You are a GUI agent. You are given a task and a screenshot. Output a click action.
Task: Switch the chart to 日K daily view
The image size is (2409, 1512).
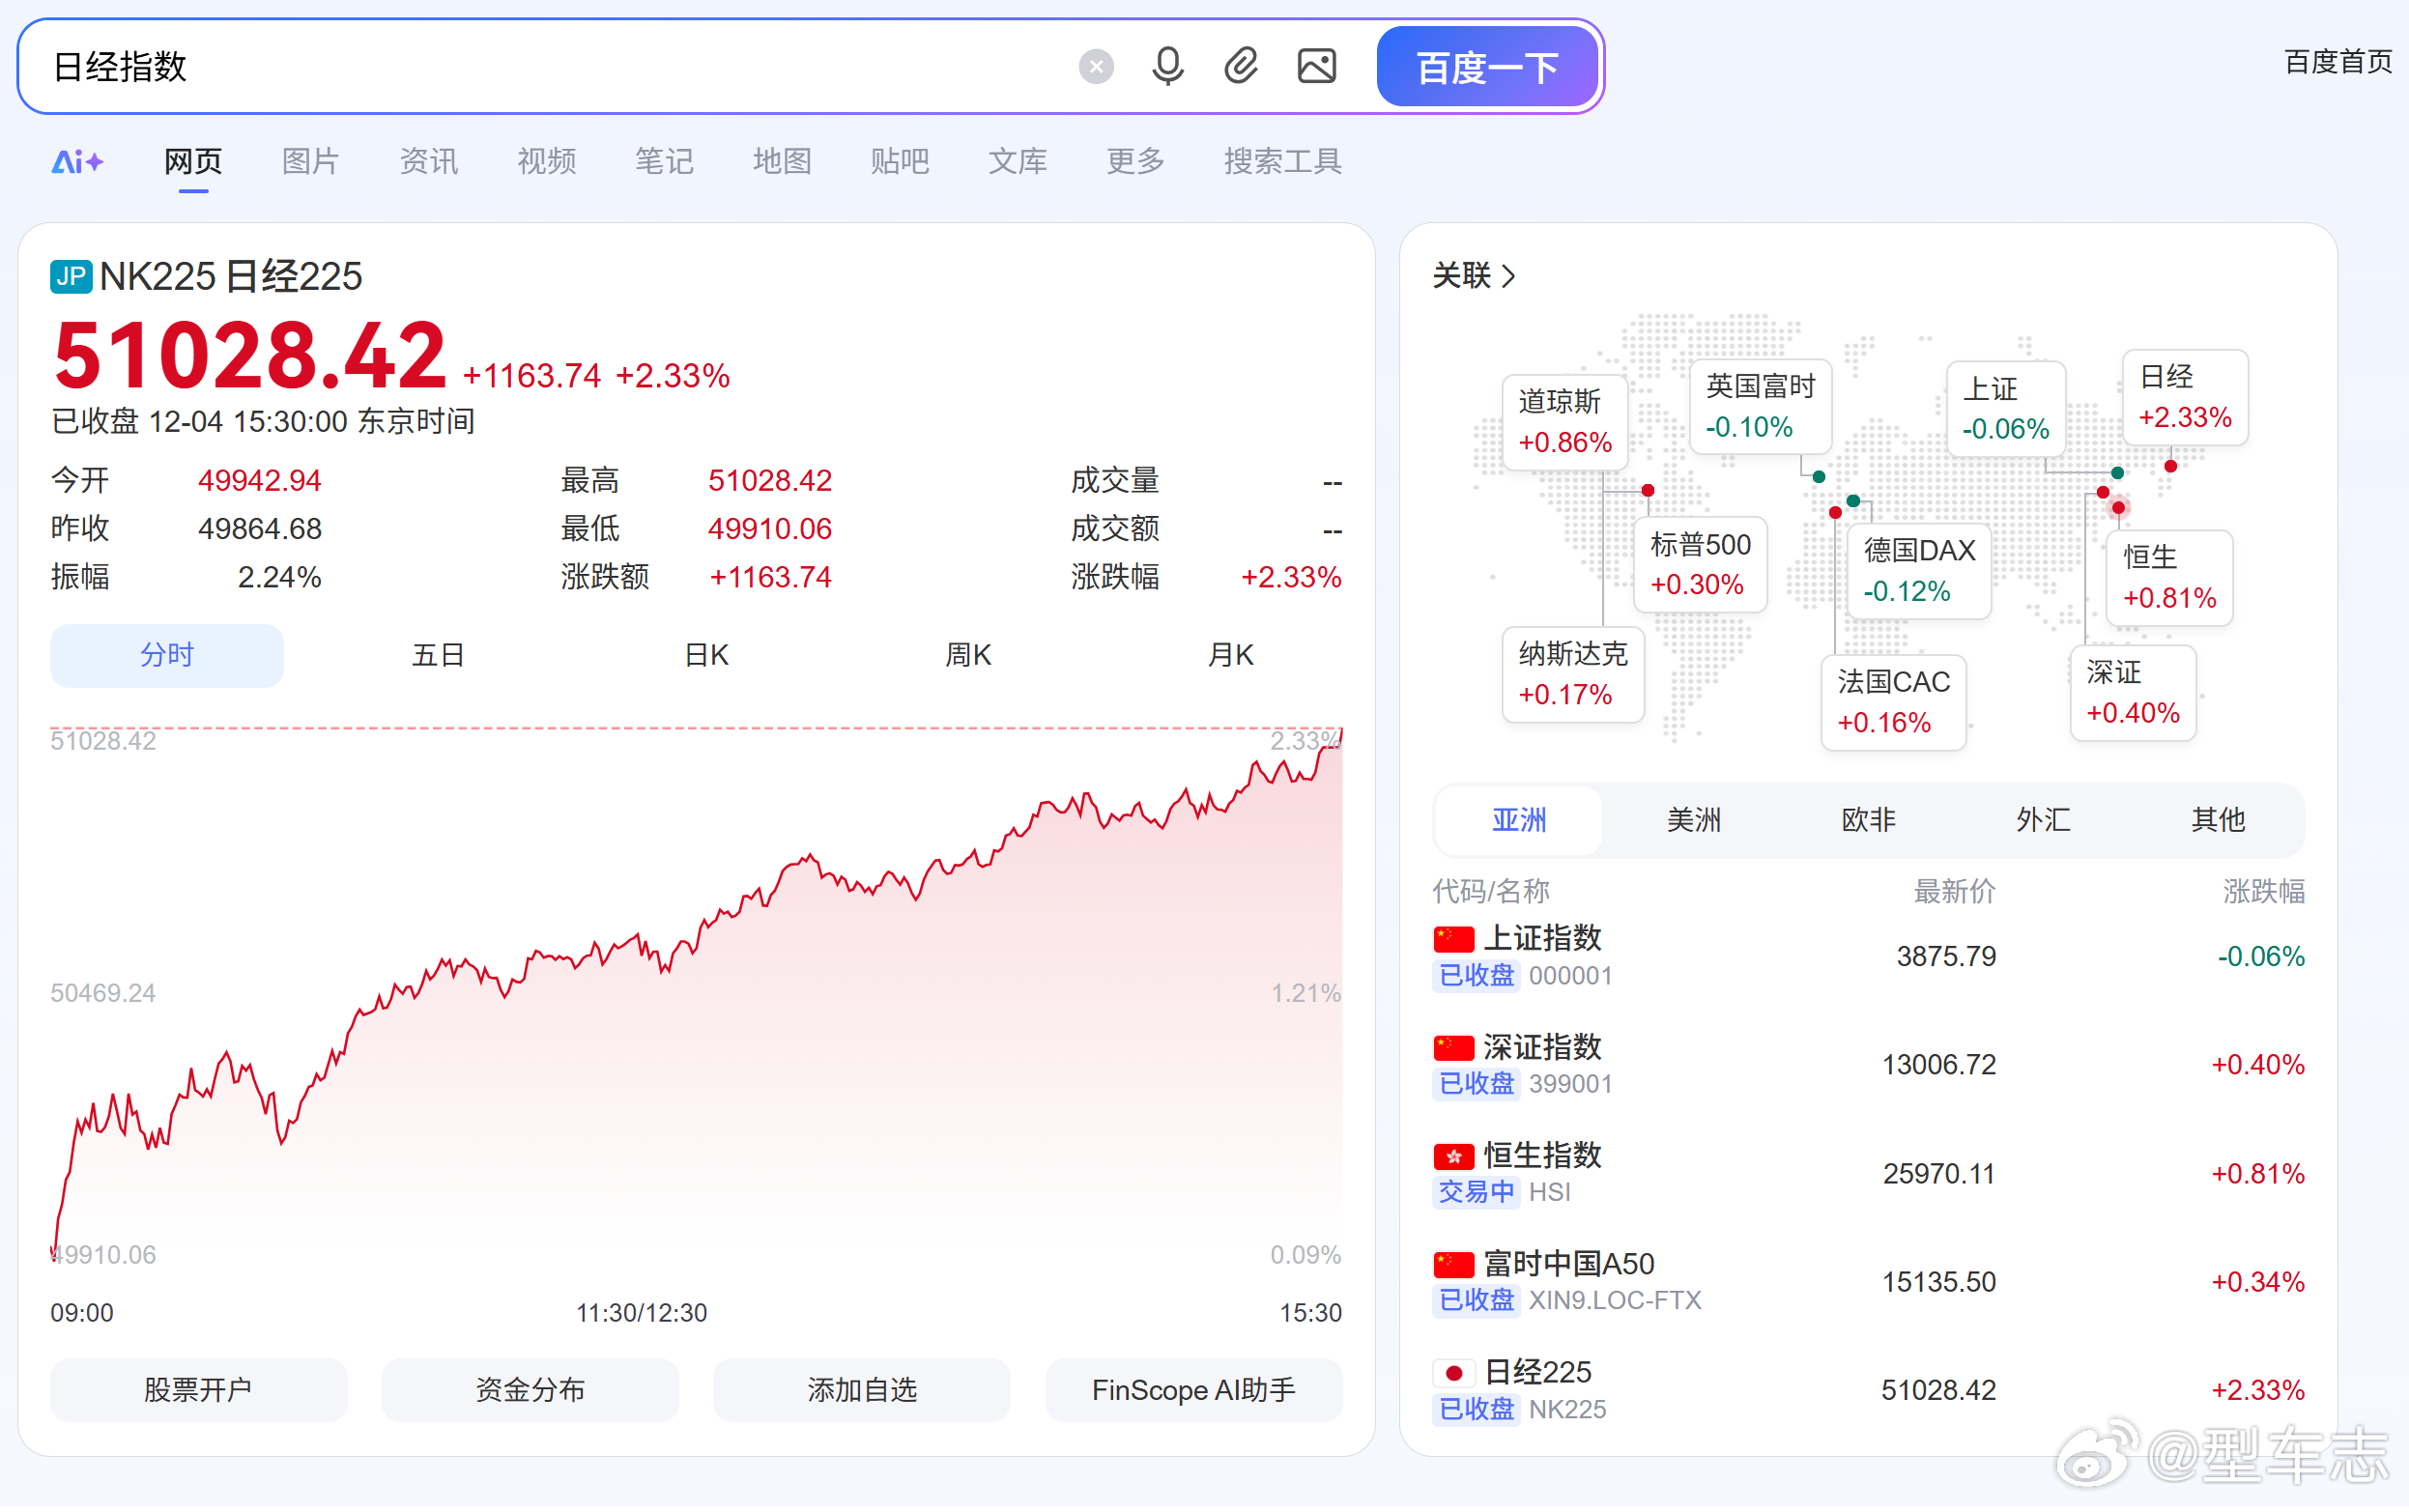click(706, 655)
